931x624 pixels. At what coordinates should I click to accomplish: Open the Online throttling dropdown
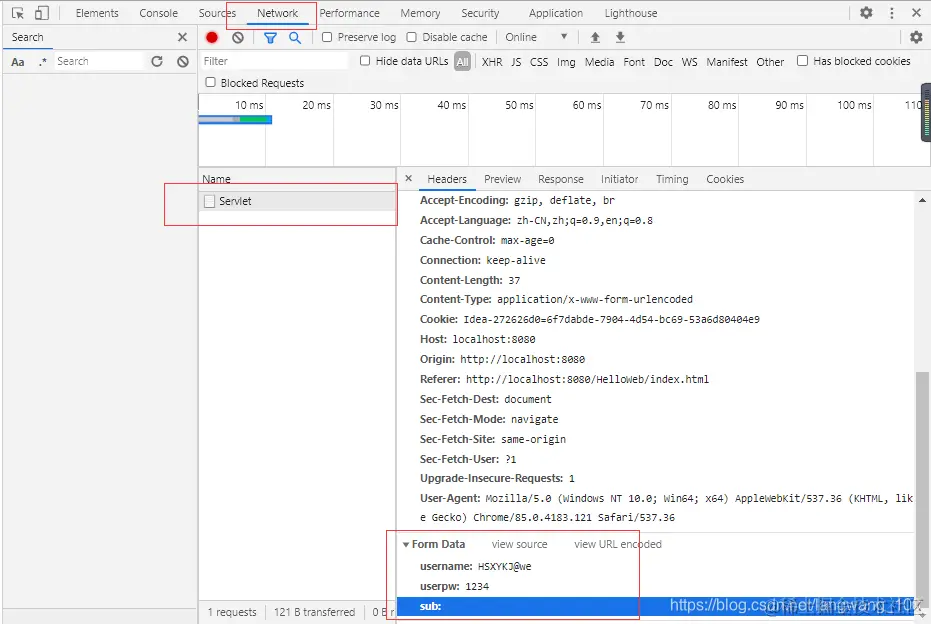536,37
